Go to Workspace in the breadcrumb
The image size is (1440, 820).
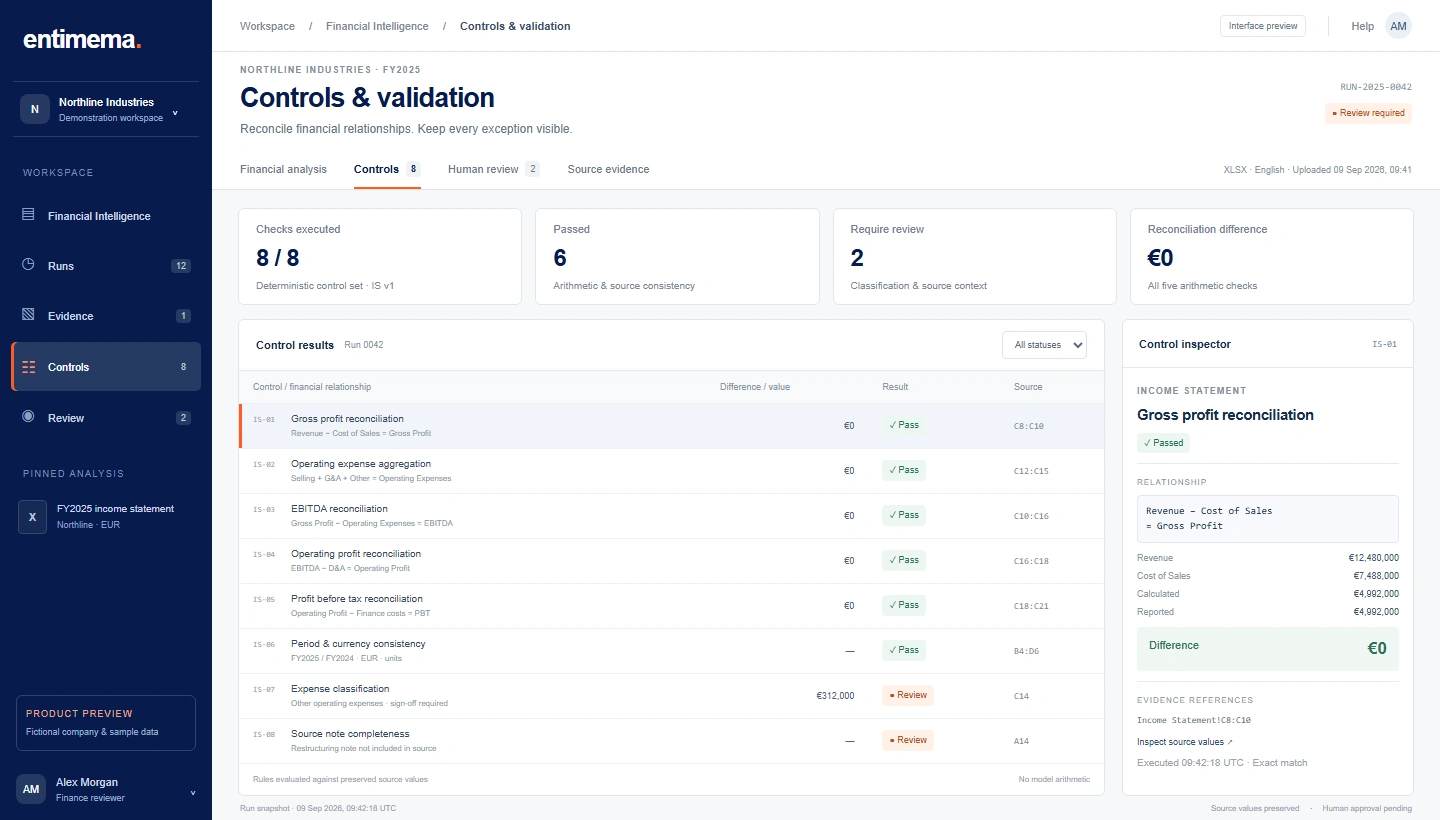point(267,26)
